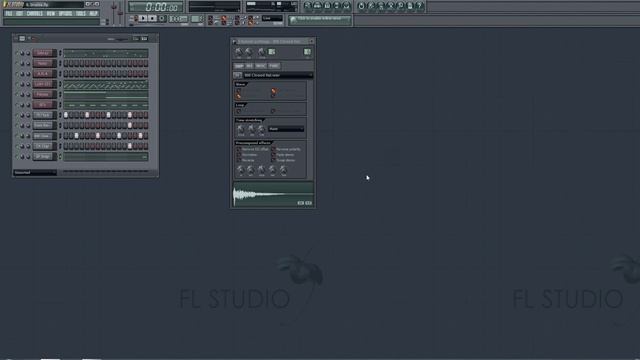Click the 808 Closed Hat channel volume knob

[x=28, y=136]
